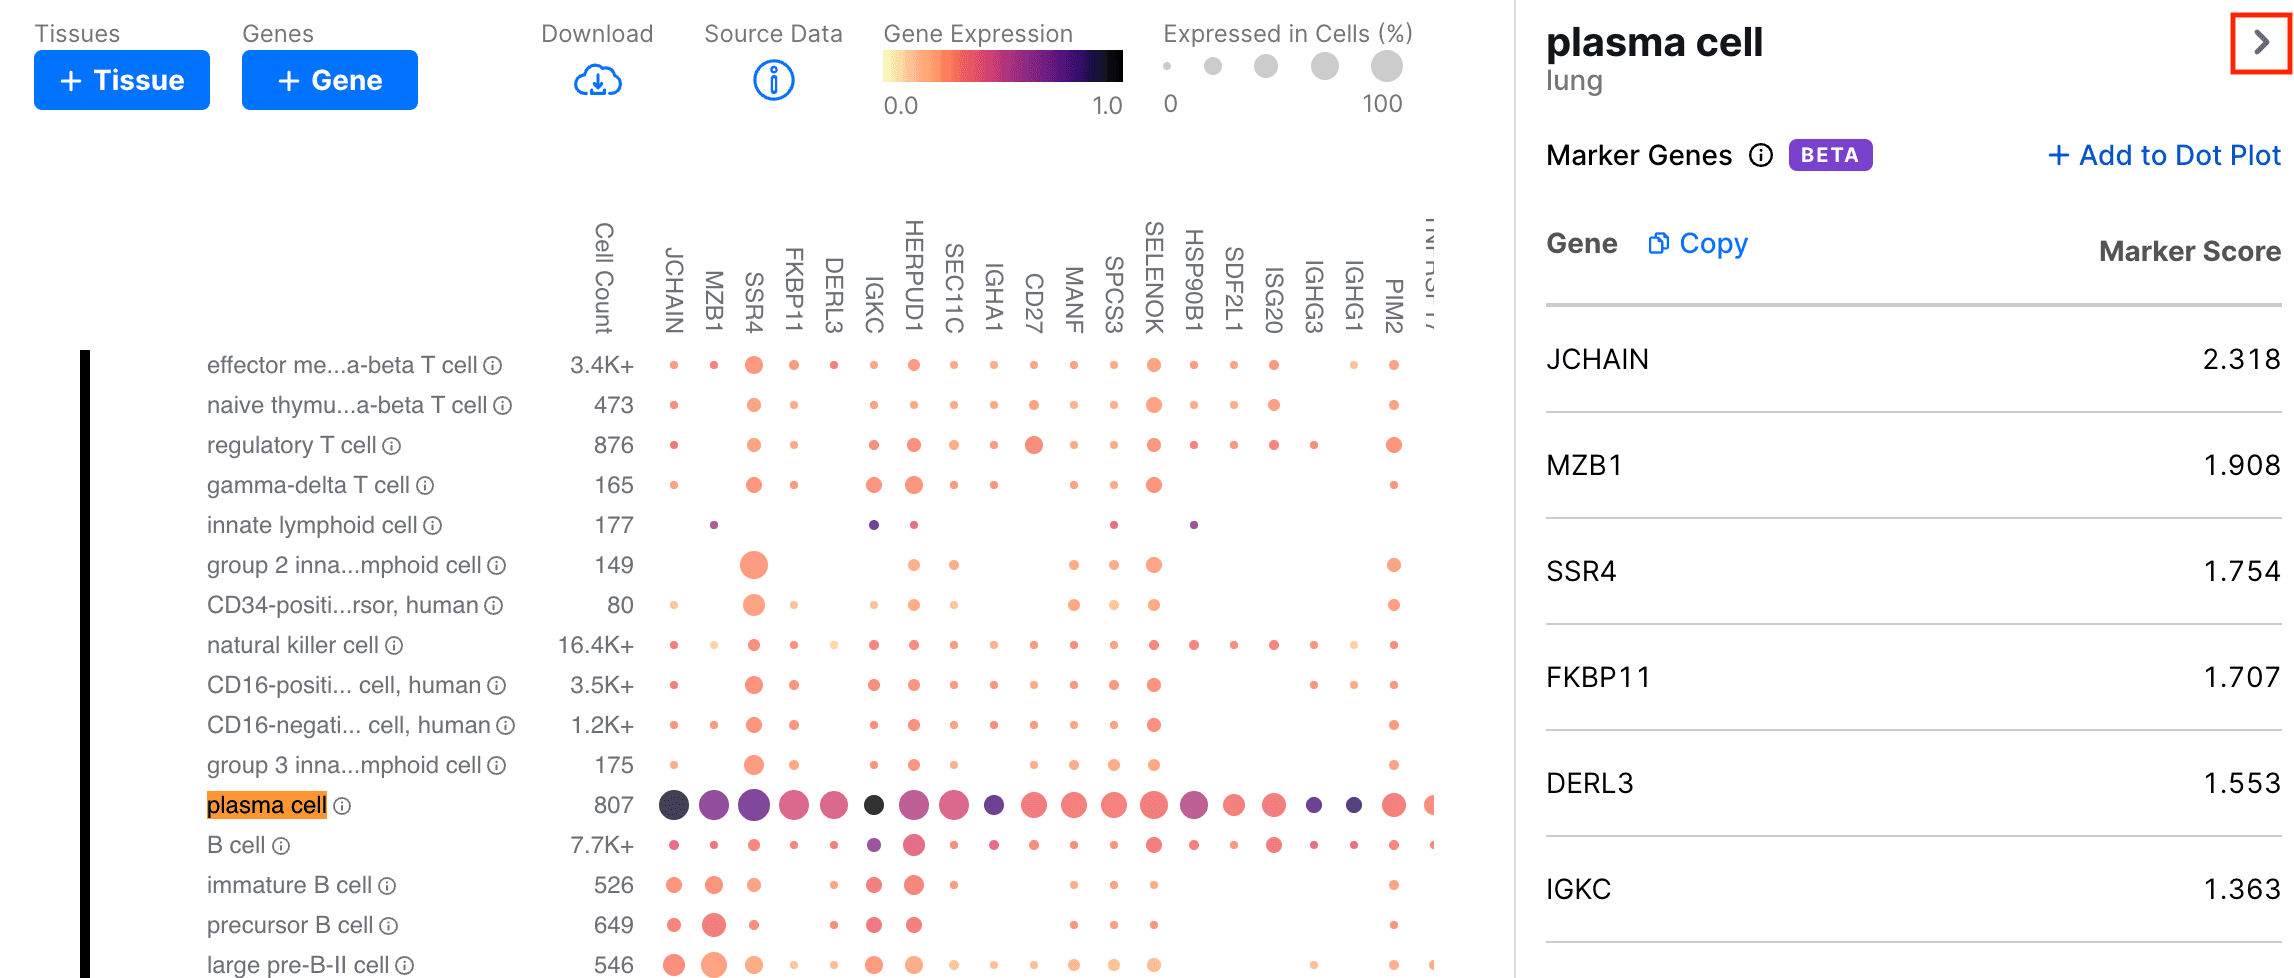Screen dimensions: 2294x978
Task: Click info icon beside B cell row
Action: [282, 846]
